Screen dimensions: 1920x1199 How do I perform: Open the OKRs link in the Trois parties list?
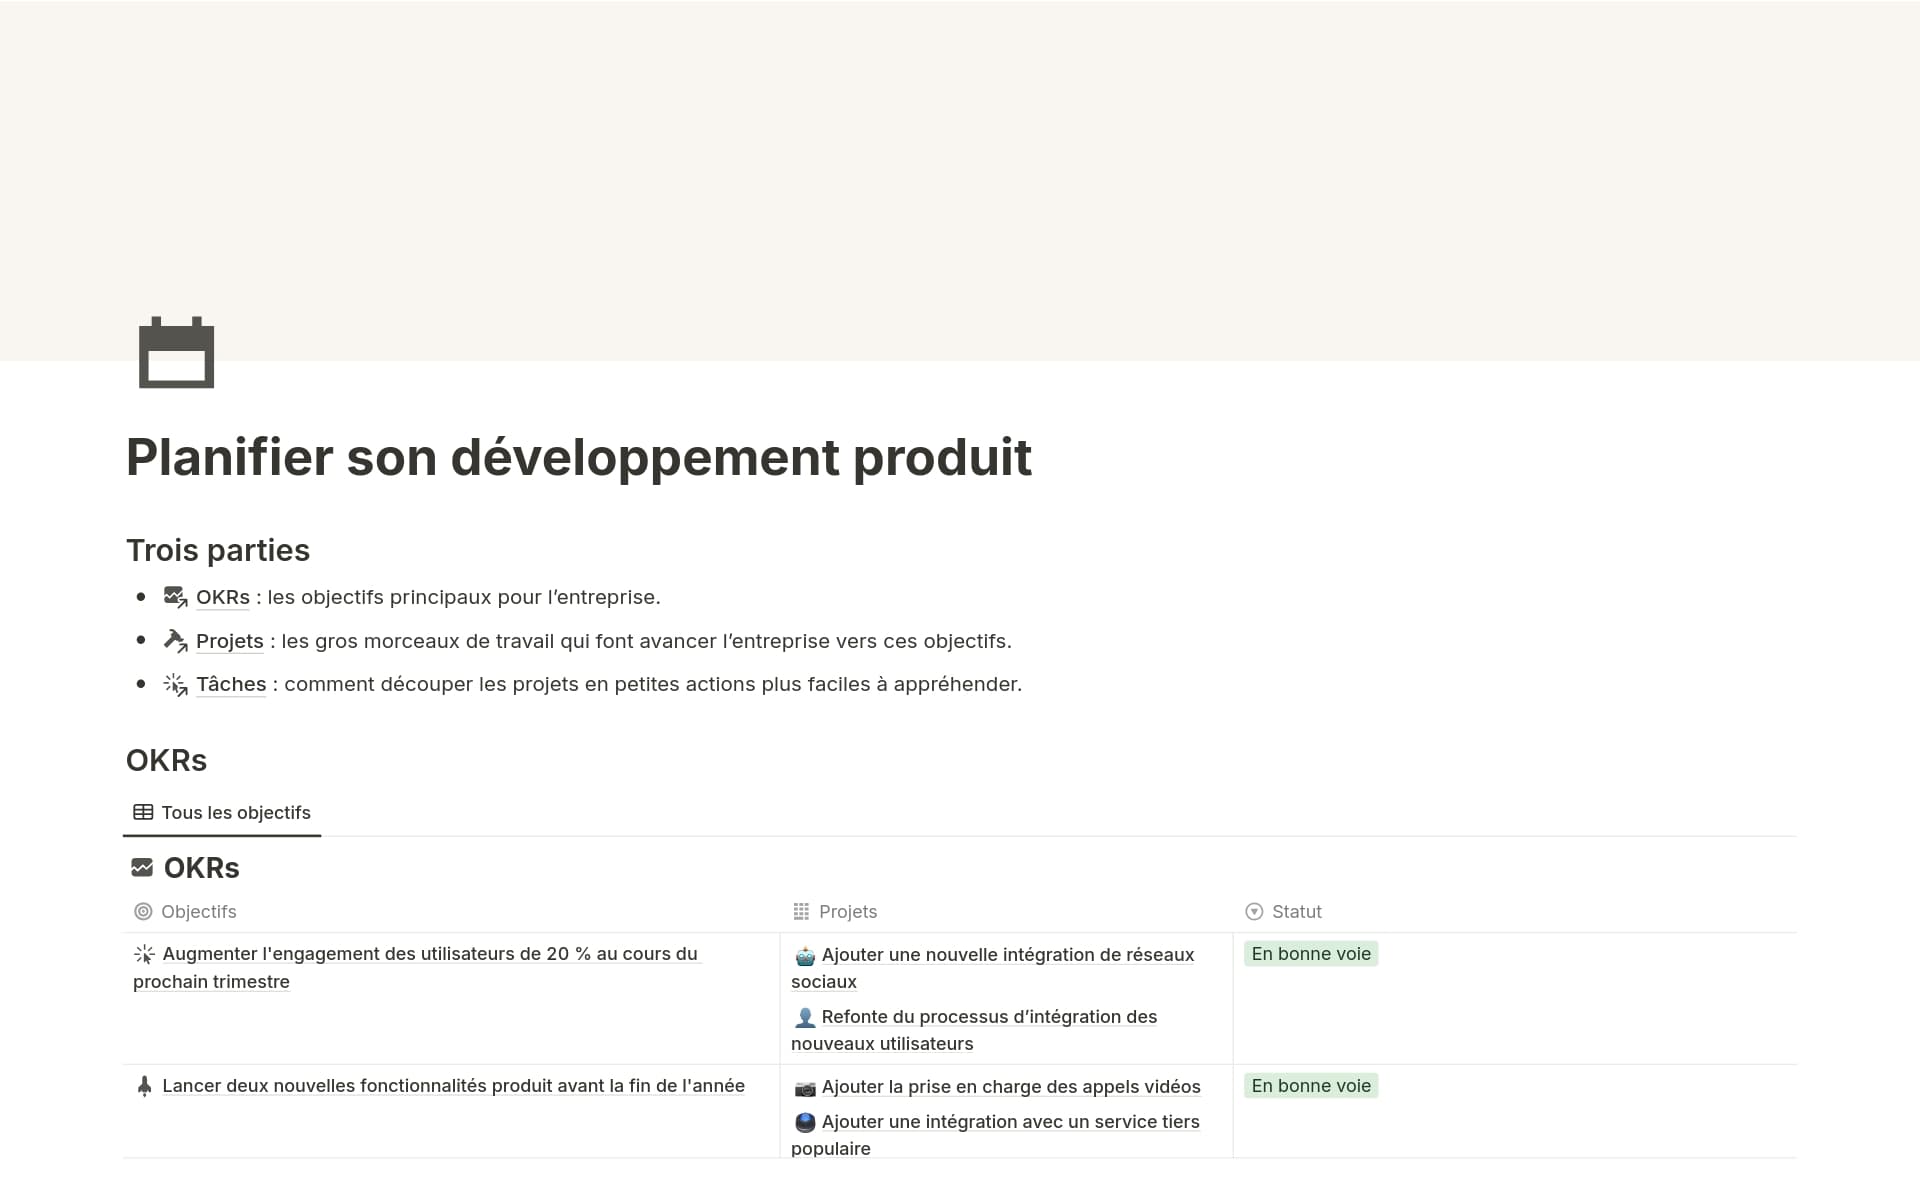point(222,597)
